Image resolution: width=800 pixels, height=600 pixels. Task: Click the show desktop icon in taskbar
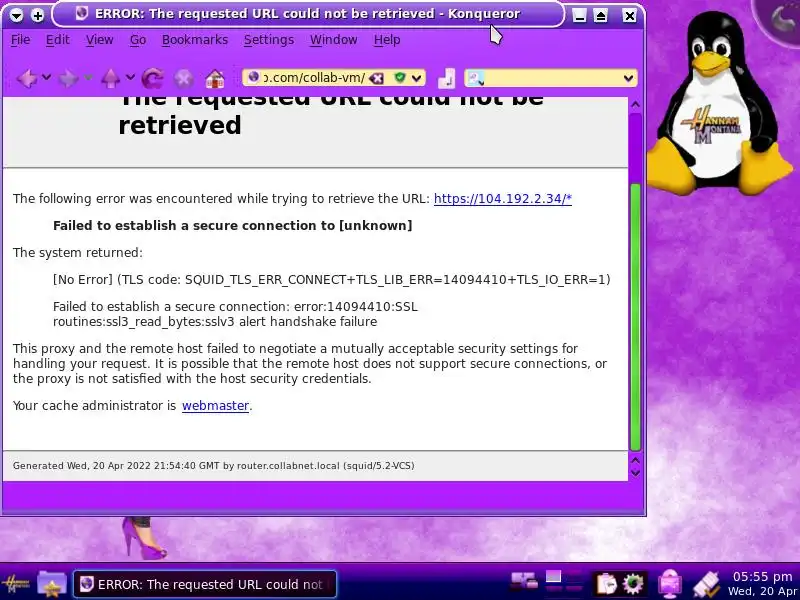pos(524,581)
